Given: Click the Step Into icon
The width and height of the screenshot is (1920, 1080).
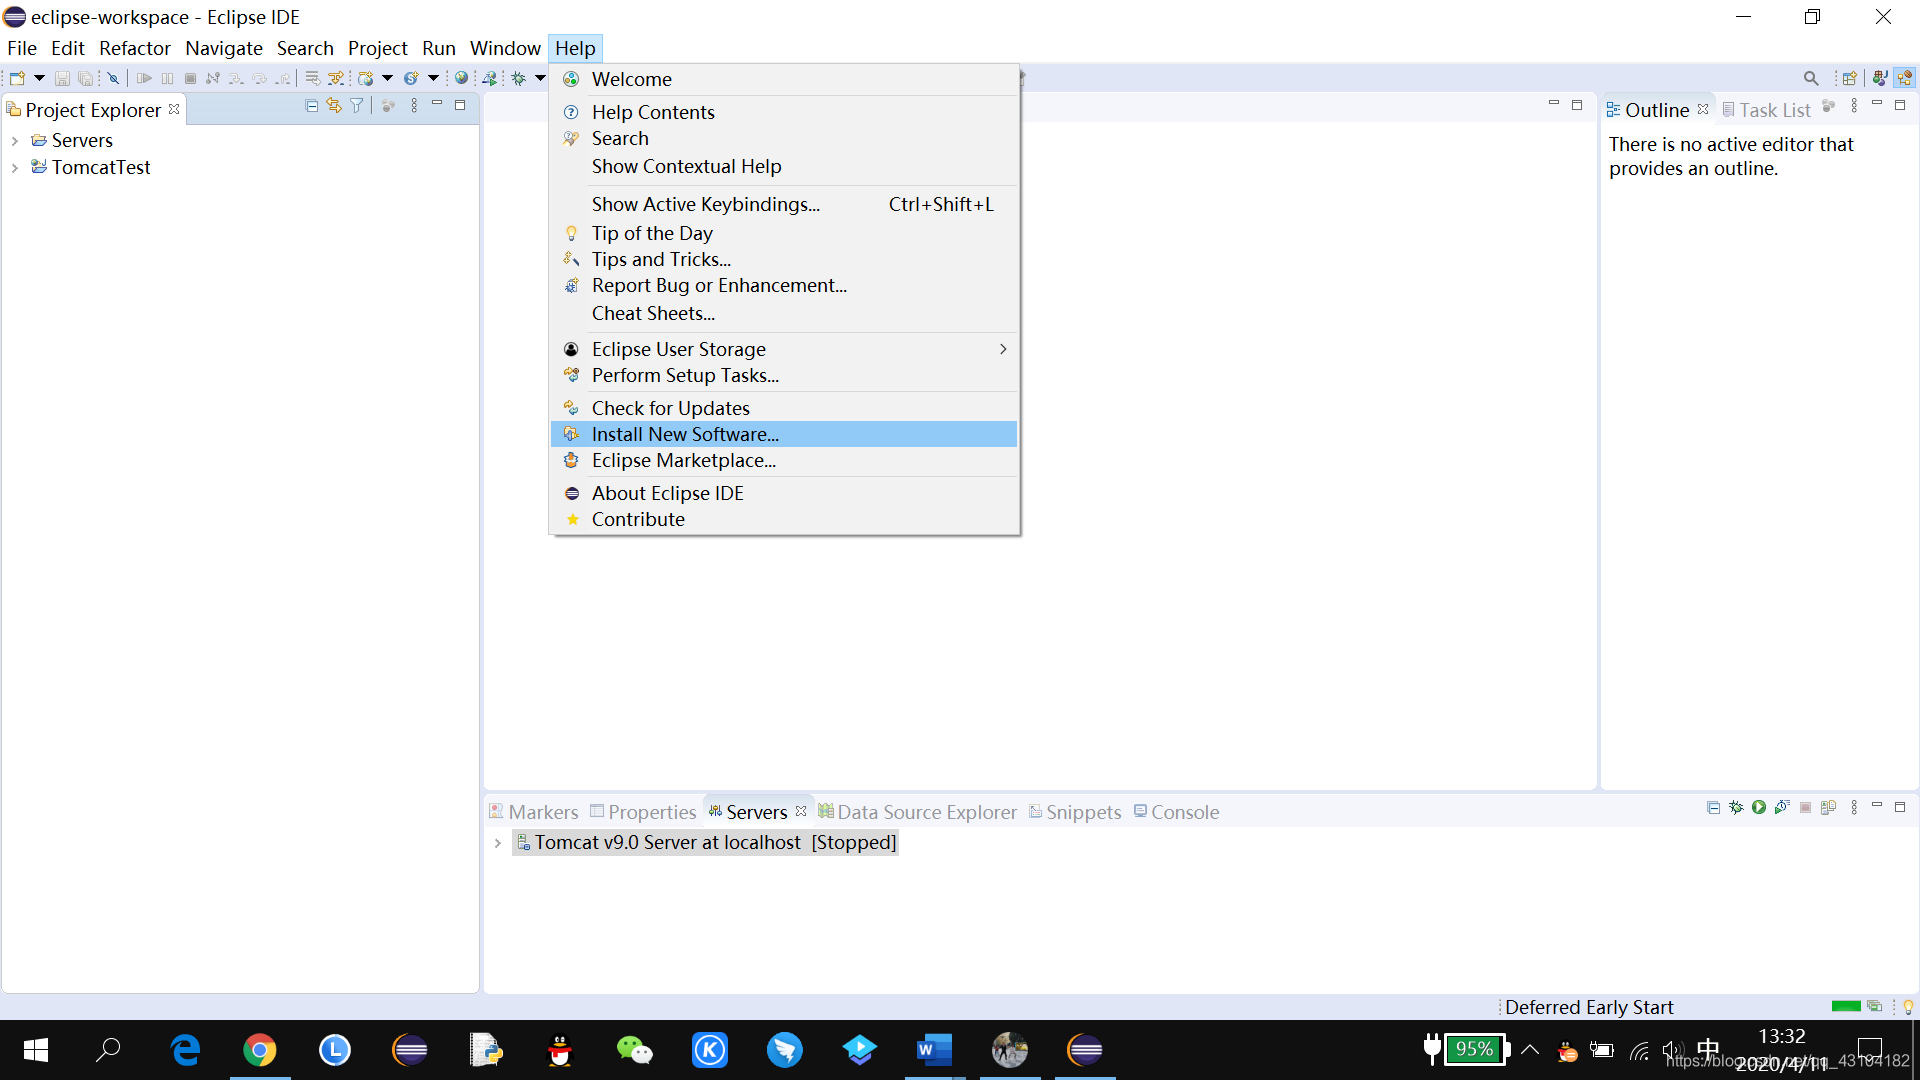Looking at the screenshot, I should tap(236, 78).
